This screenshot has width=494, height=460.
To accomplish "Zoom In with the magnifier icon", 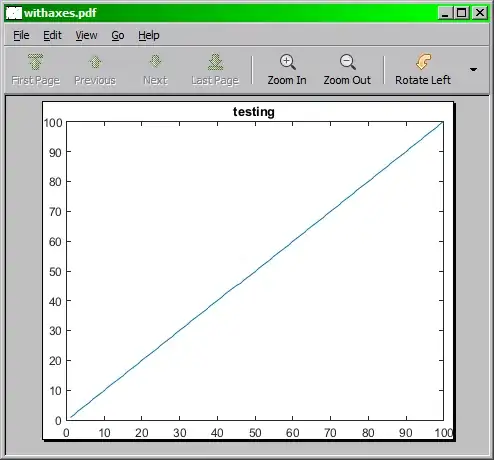I will [287, 62].
